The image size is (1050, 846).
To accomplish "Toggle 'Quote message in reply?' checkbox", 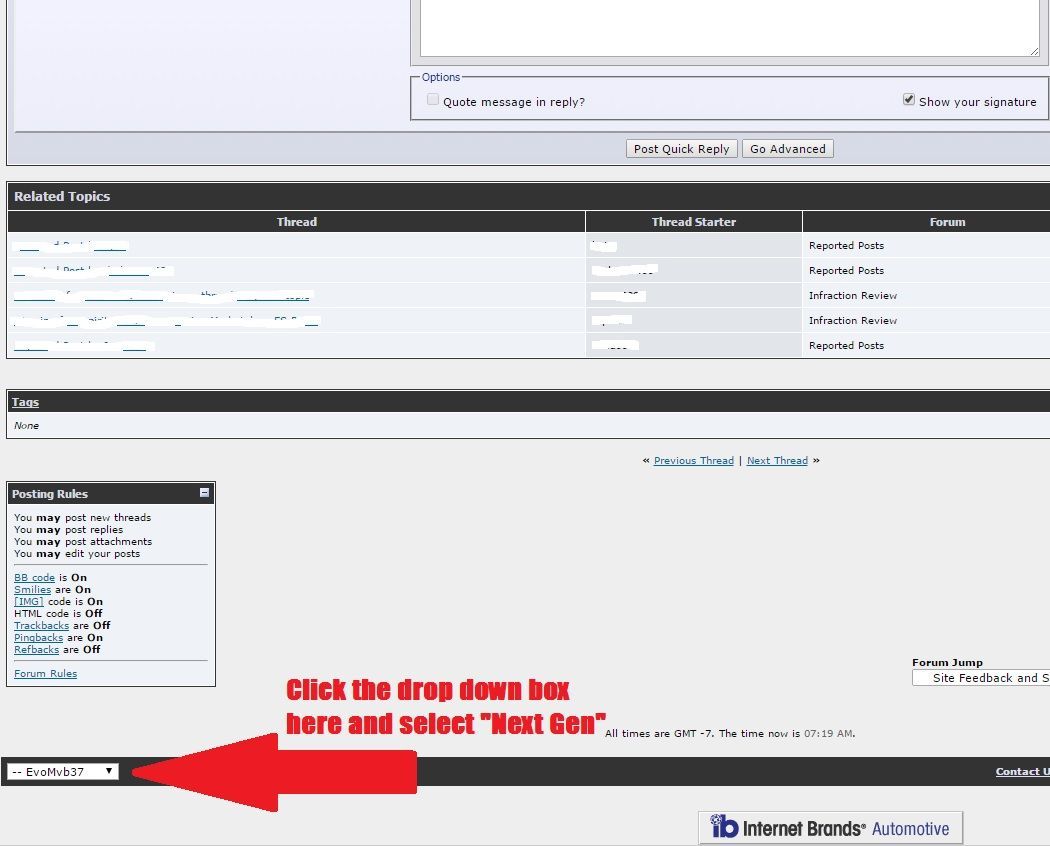I will click(433, 100).
